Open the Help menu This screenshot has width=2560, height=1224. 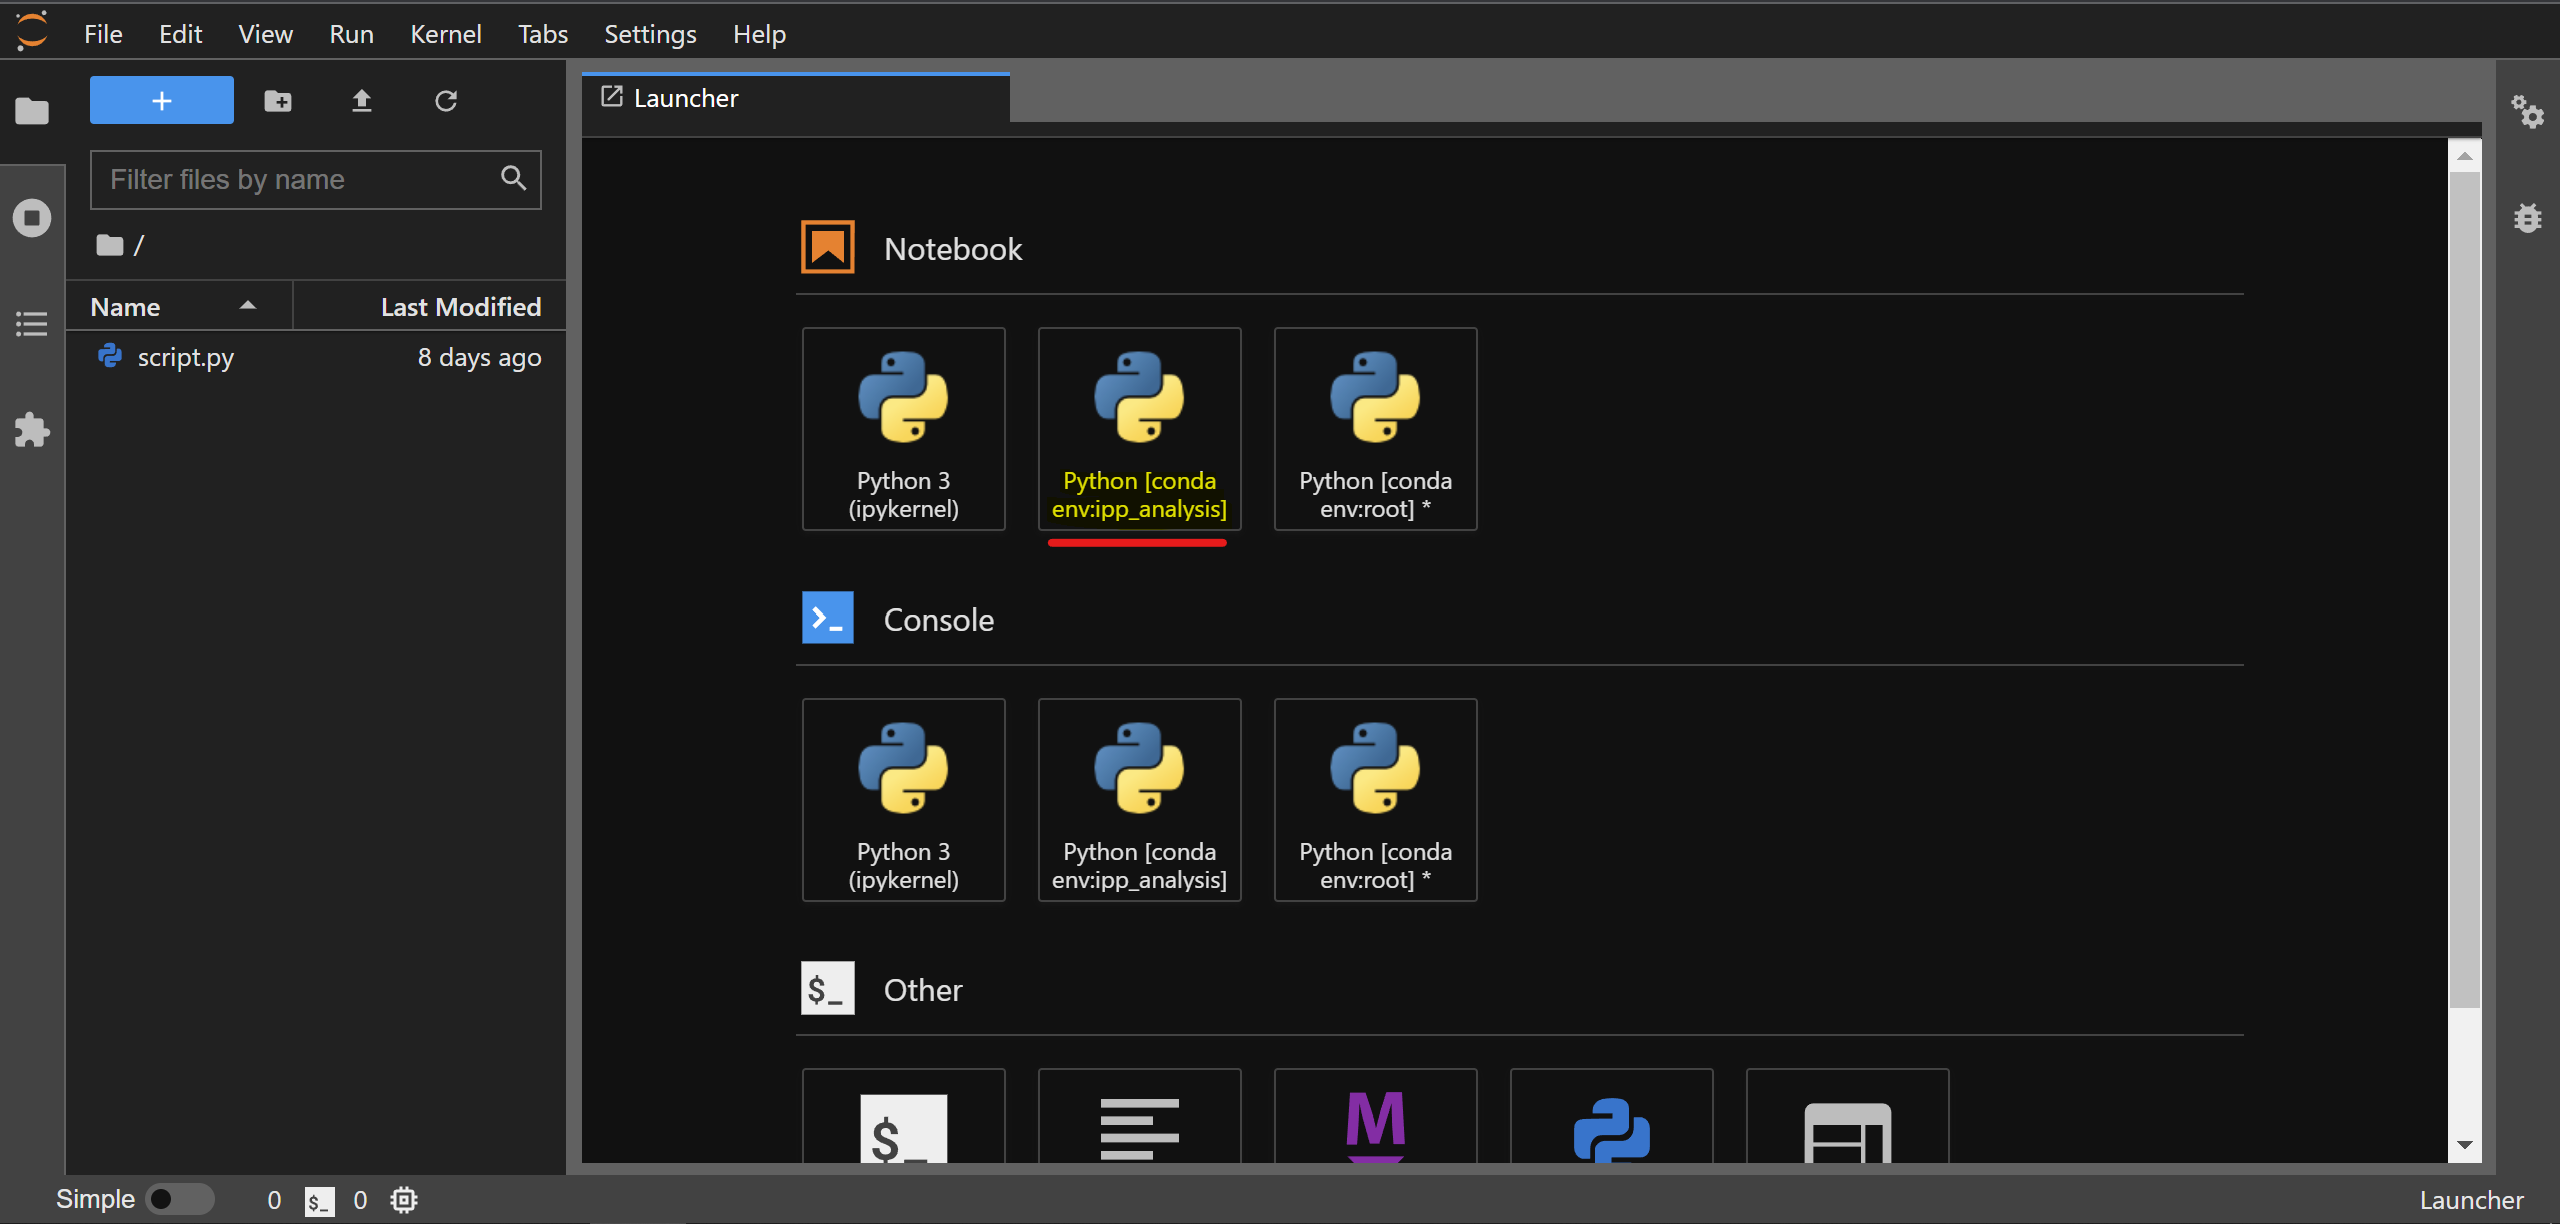click(x=759, y=34)
